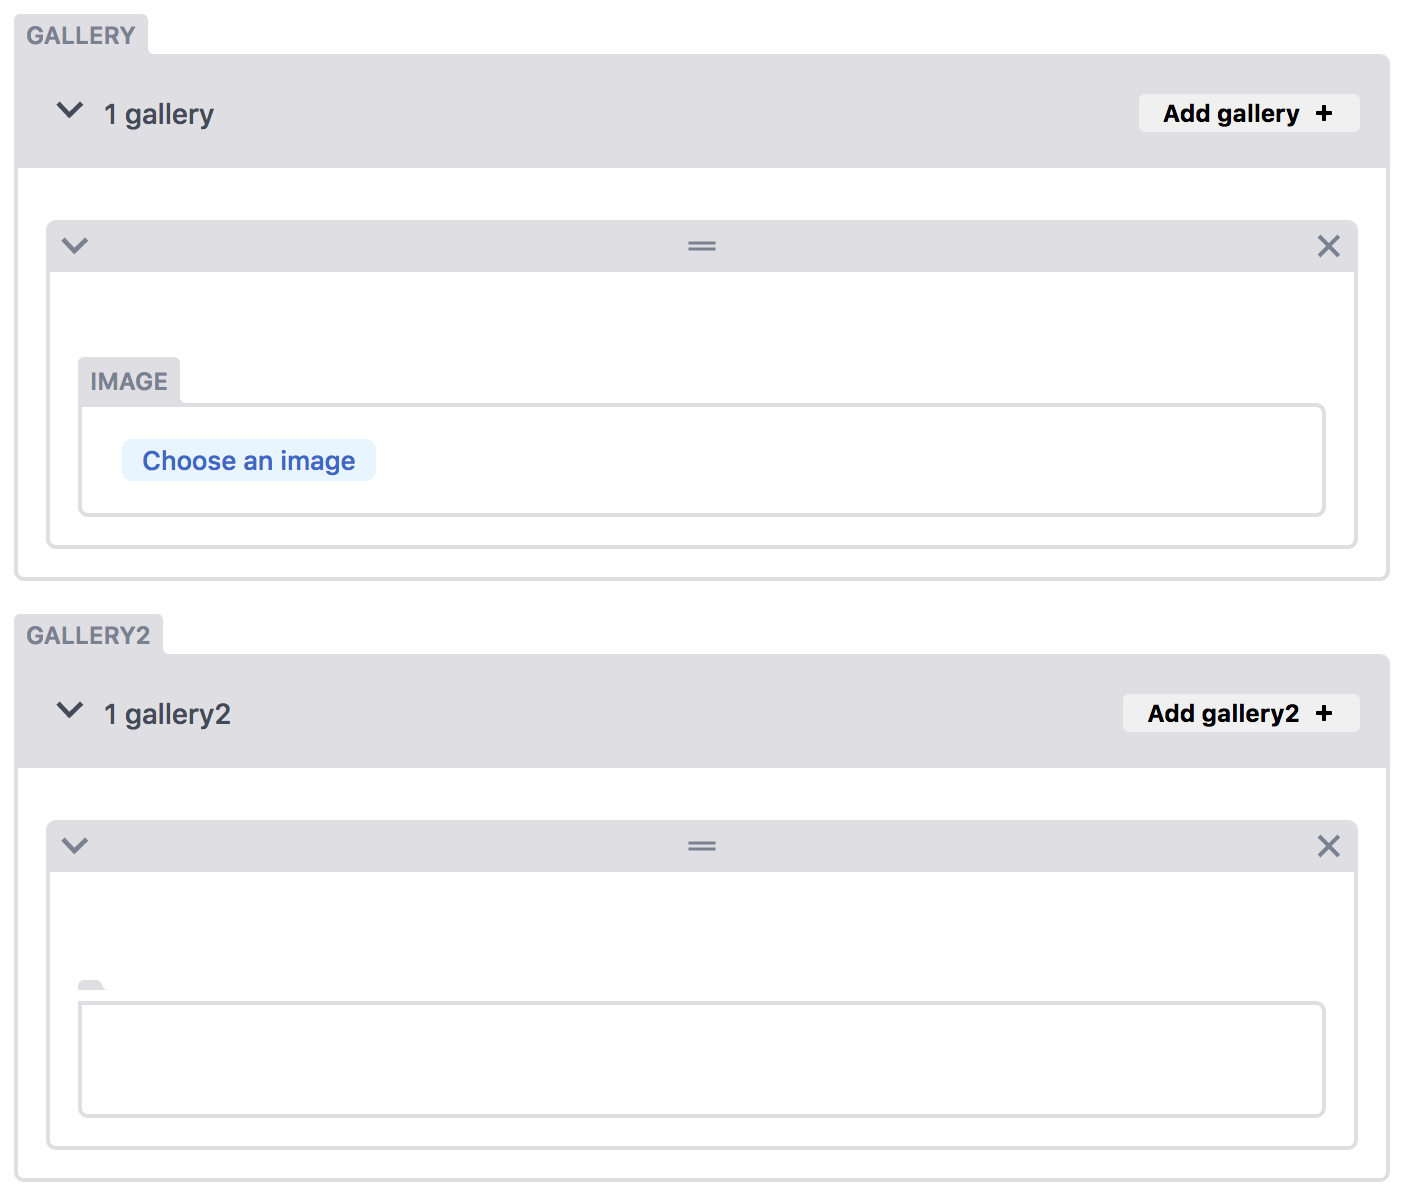The image size is (1414, 1194).
Task: Collapse the "1 gallery2" section chevron
Action: click(70, 711)
